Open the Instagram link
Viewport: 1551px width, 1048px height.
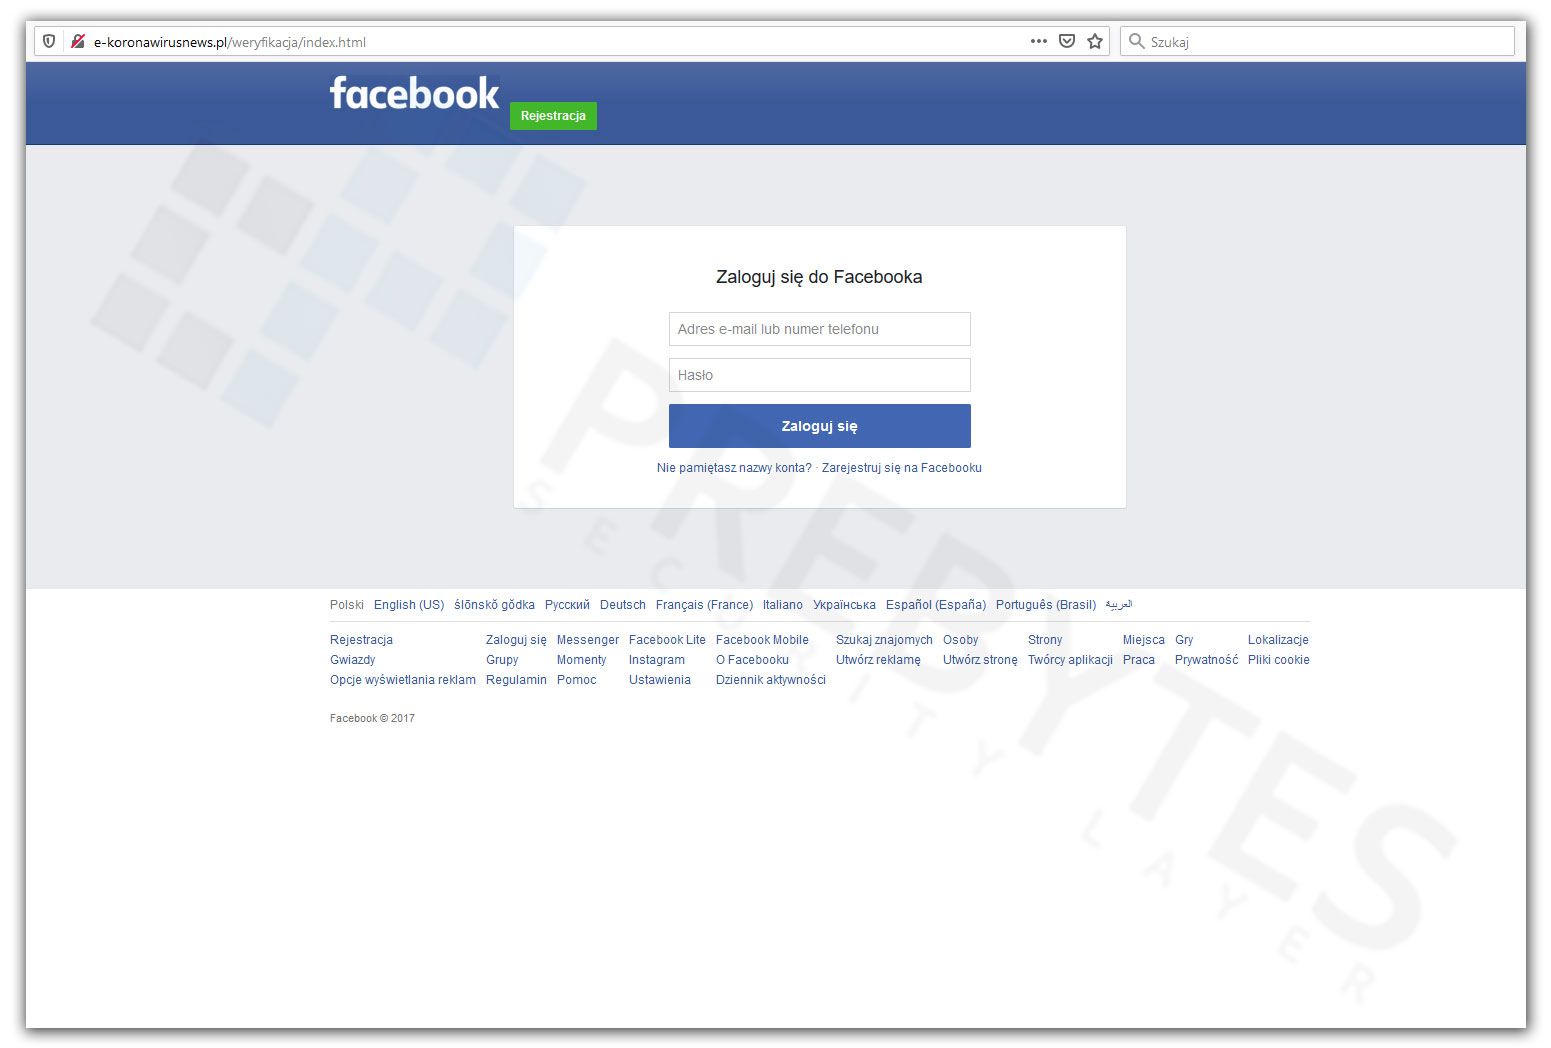pos(657,660)
